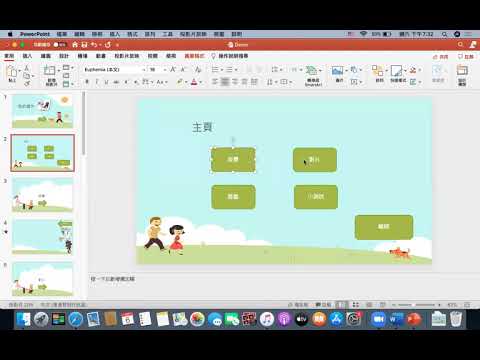480x360 pixels.
Task: Select slide 1 thumbnail
Action: (x=42, y=111)
